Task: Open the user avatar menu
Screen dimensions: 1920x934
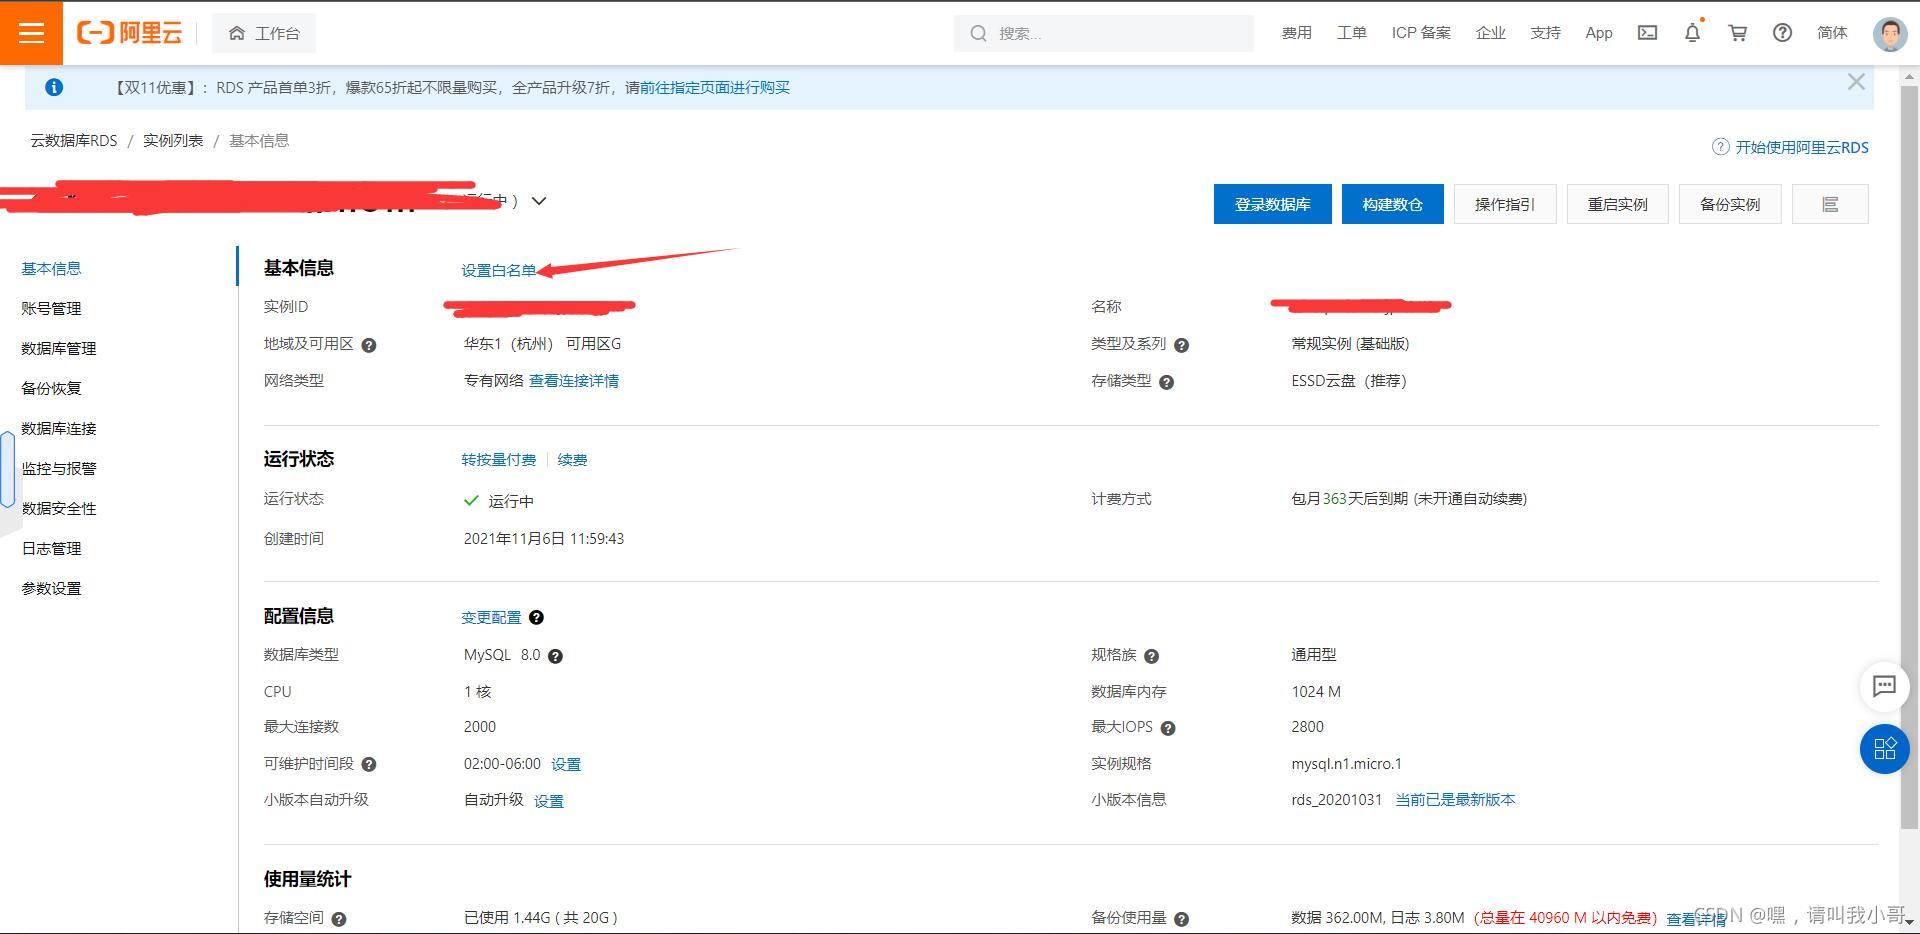Action: click(x=1889, y=33)
